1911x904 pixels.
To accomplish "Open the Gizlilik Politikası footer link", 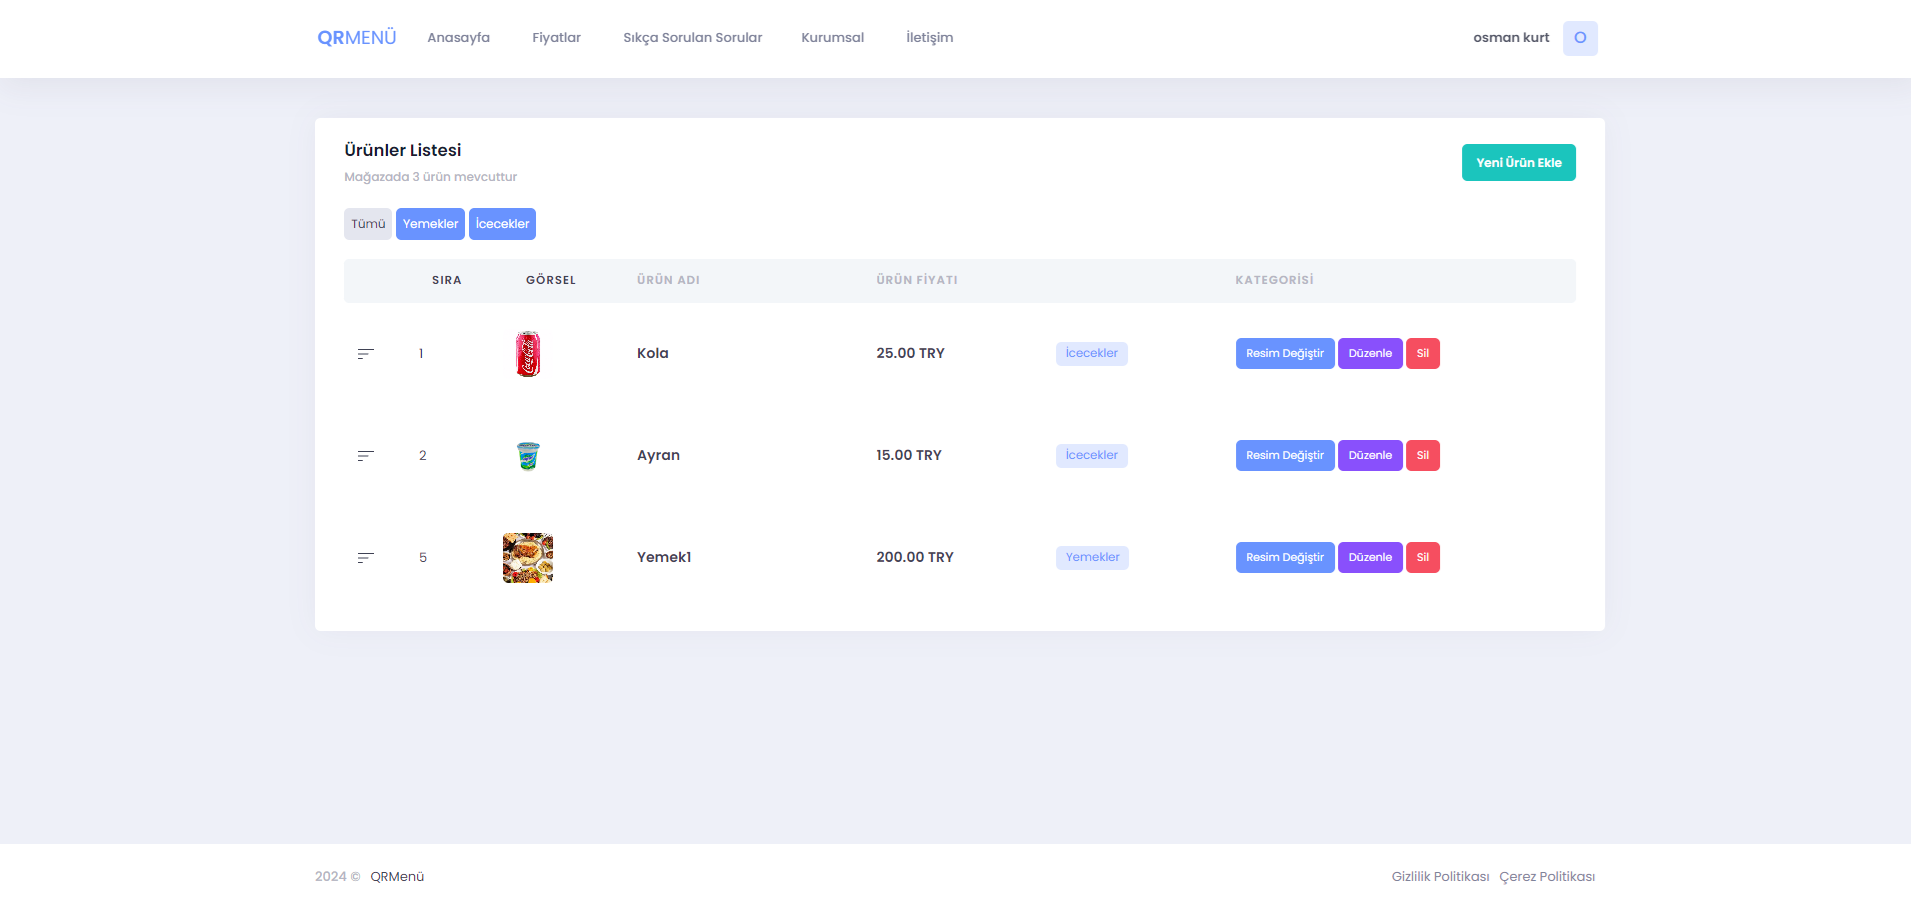I will tap(1440, 877).
